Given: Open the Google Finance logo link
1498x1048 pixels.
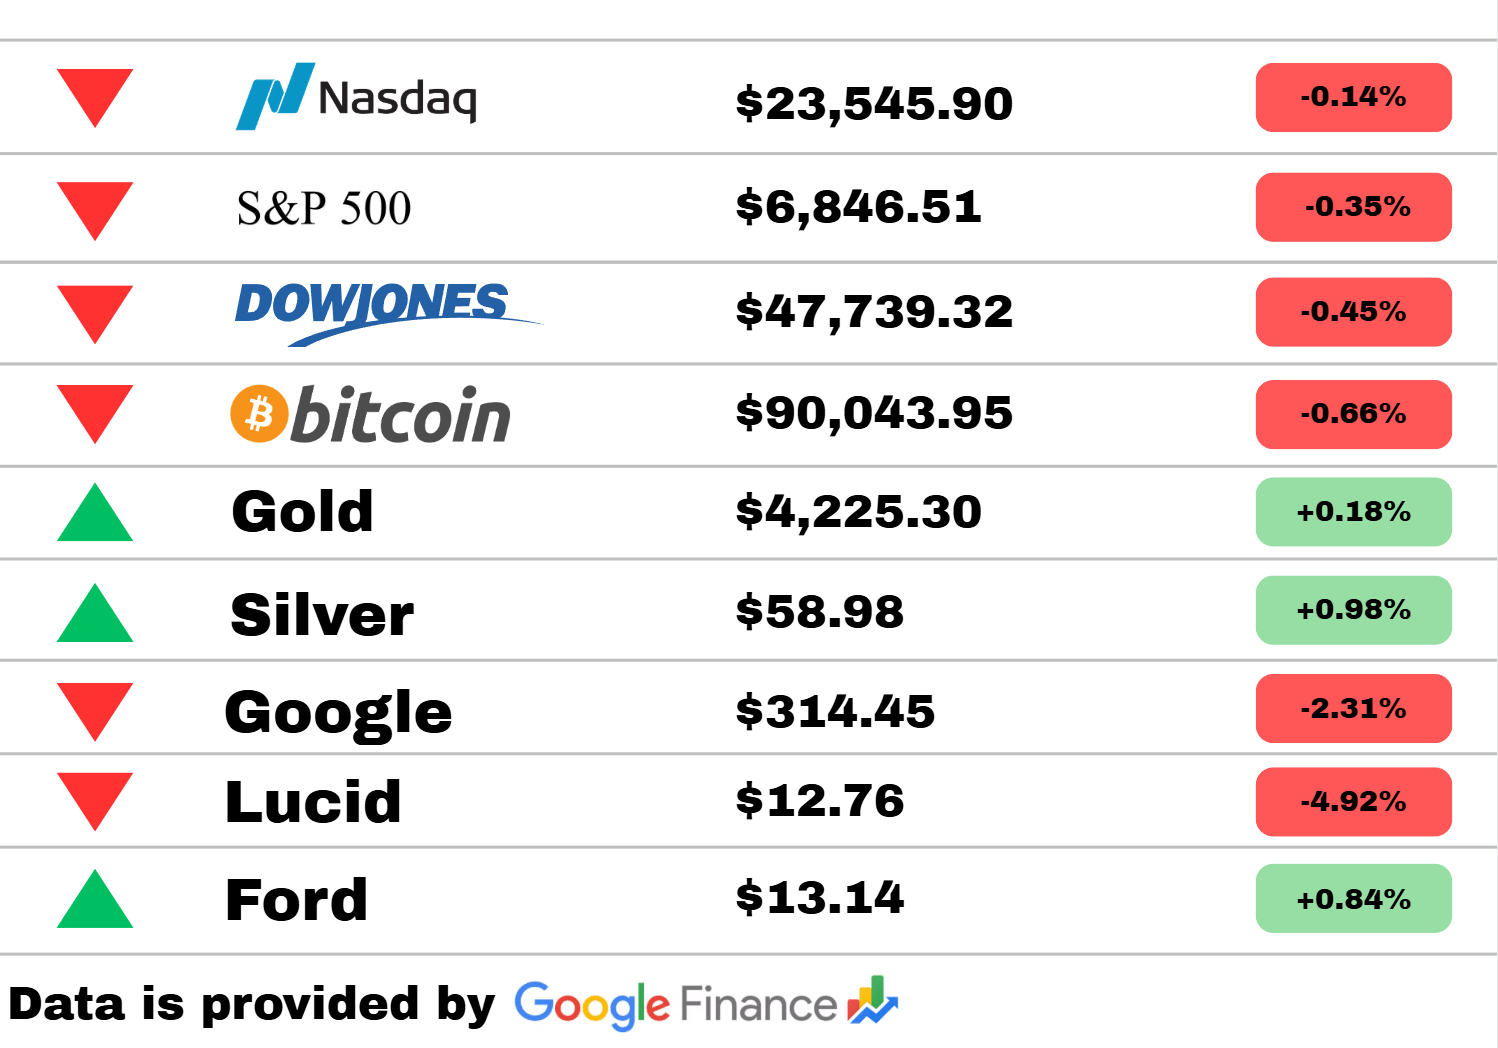Looking at the screenshot, I should (x=706, y=1004).
